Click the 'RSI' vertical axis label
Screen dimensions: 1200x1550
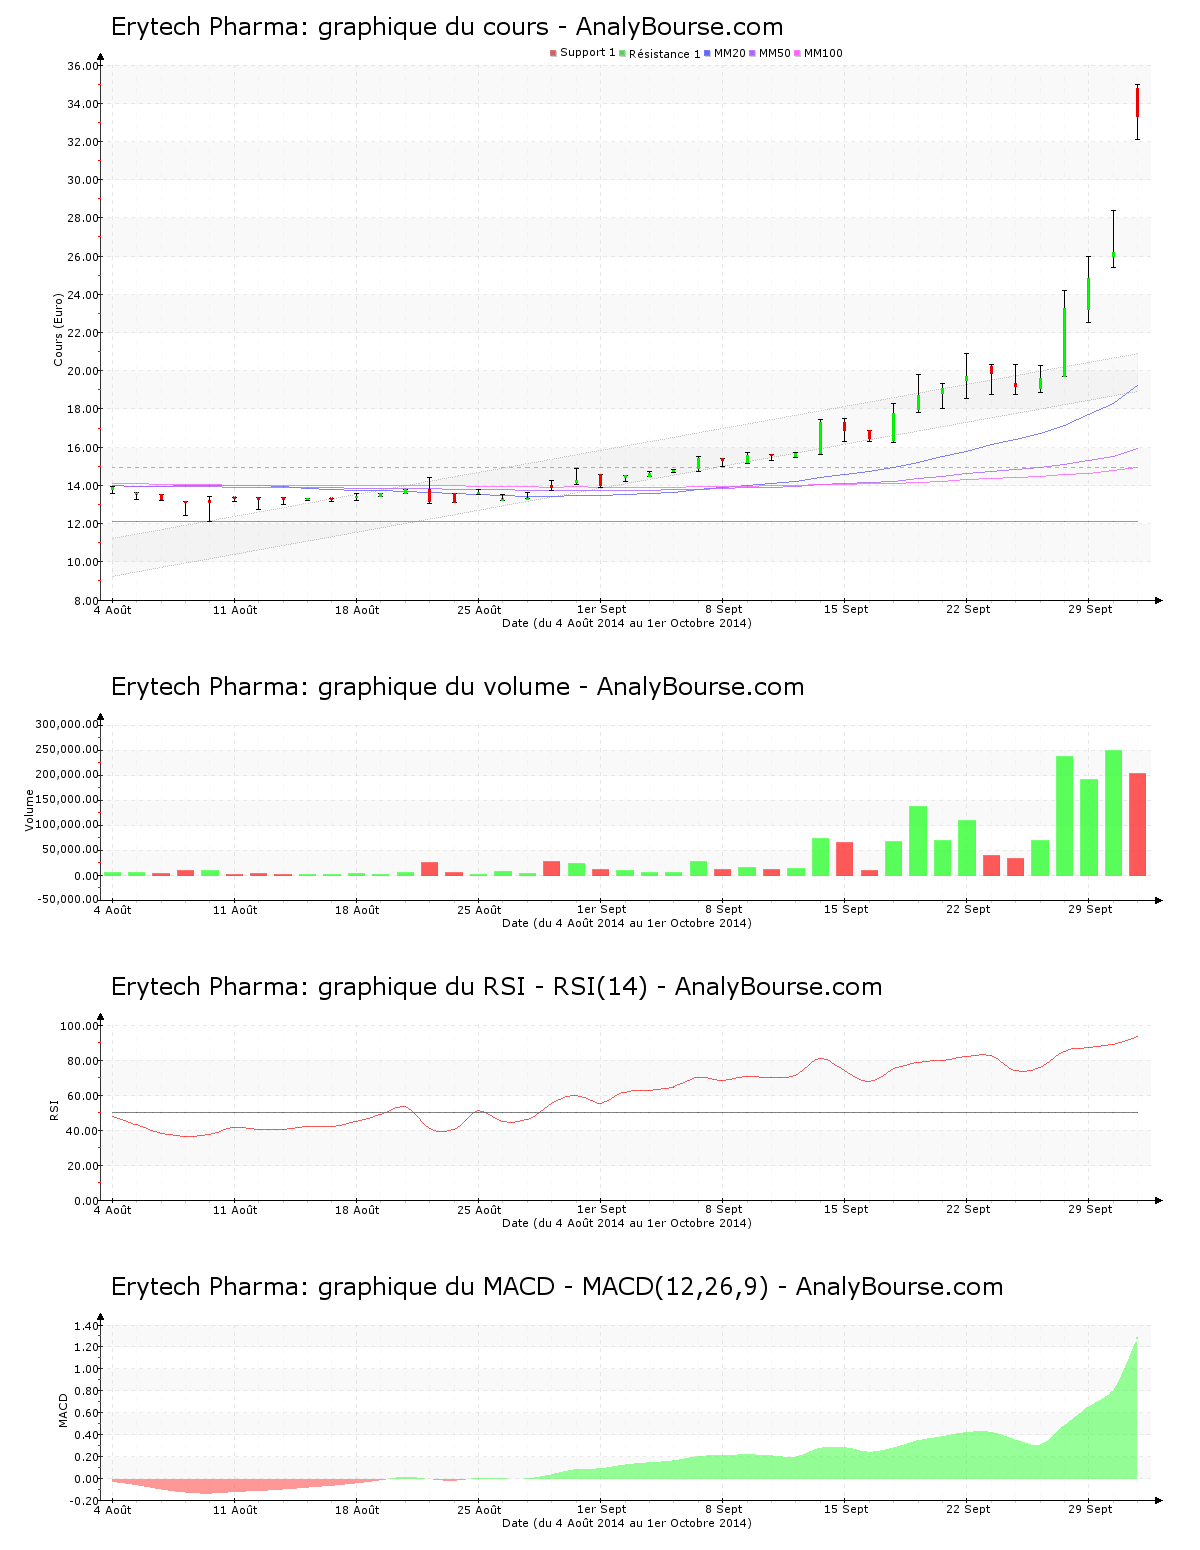54,1109
